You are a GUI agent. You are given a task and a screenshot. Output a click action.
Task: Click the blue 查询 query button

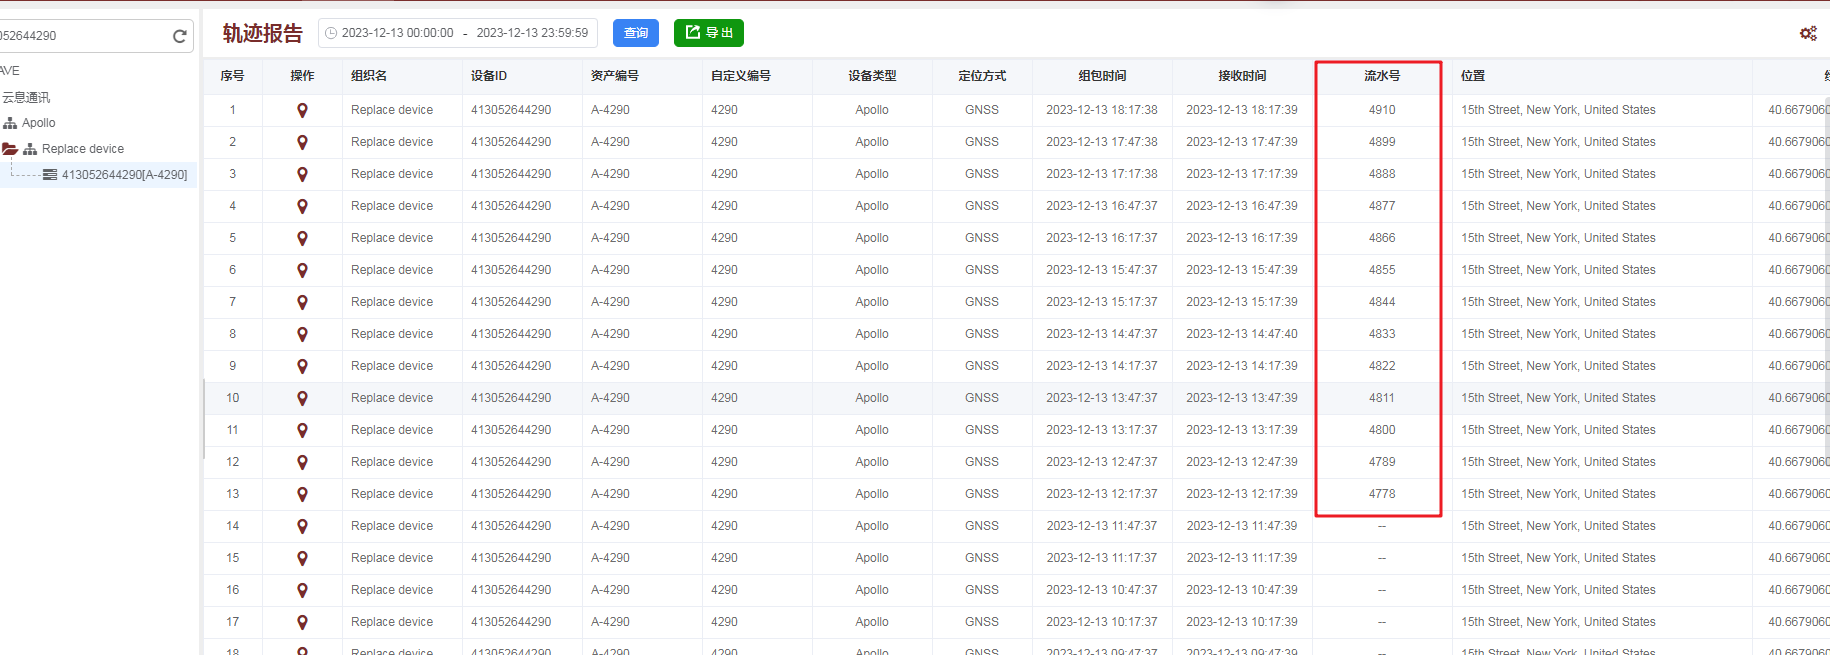pyautogui.click(x=636, y=33)
